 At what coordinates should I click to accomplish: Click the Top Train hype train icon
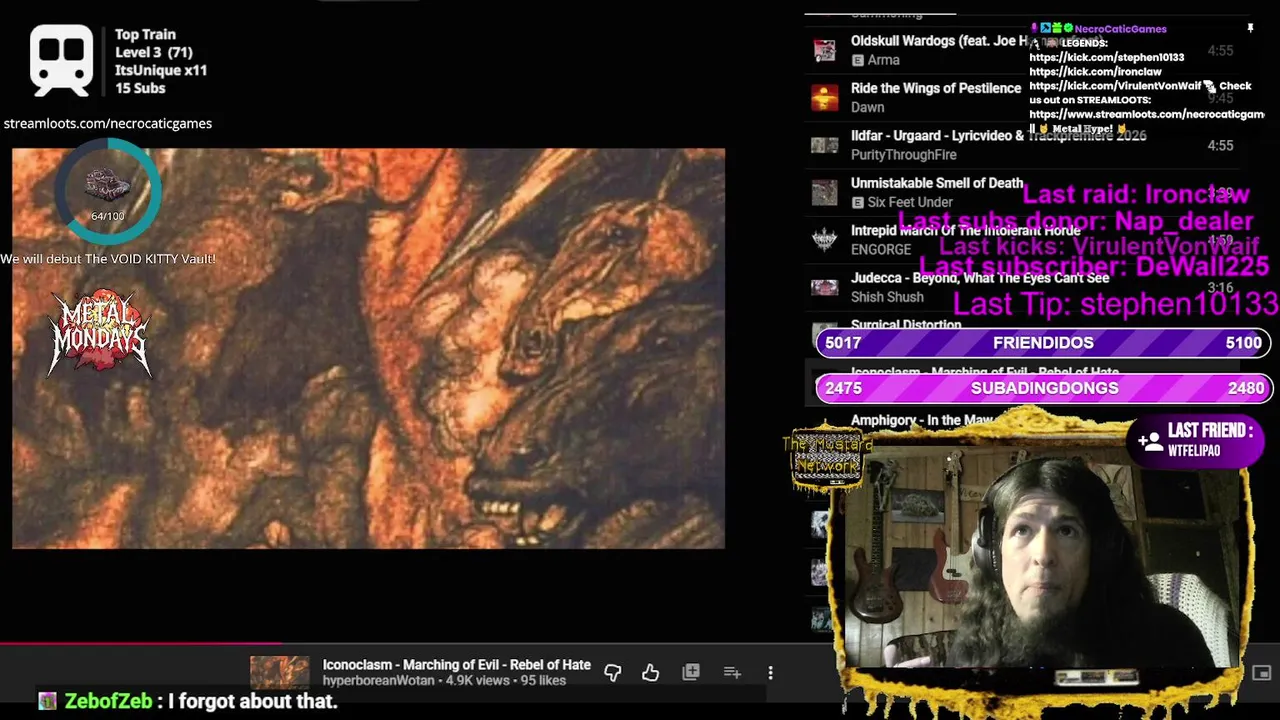(x=61, y=60)
